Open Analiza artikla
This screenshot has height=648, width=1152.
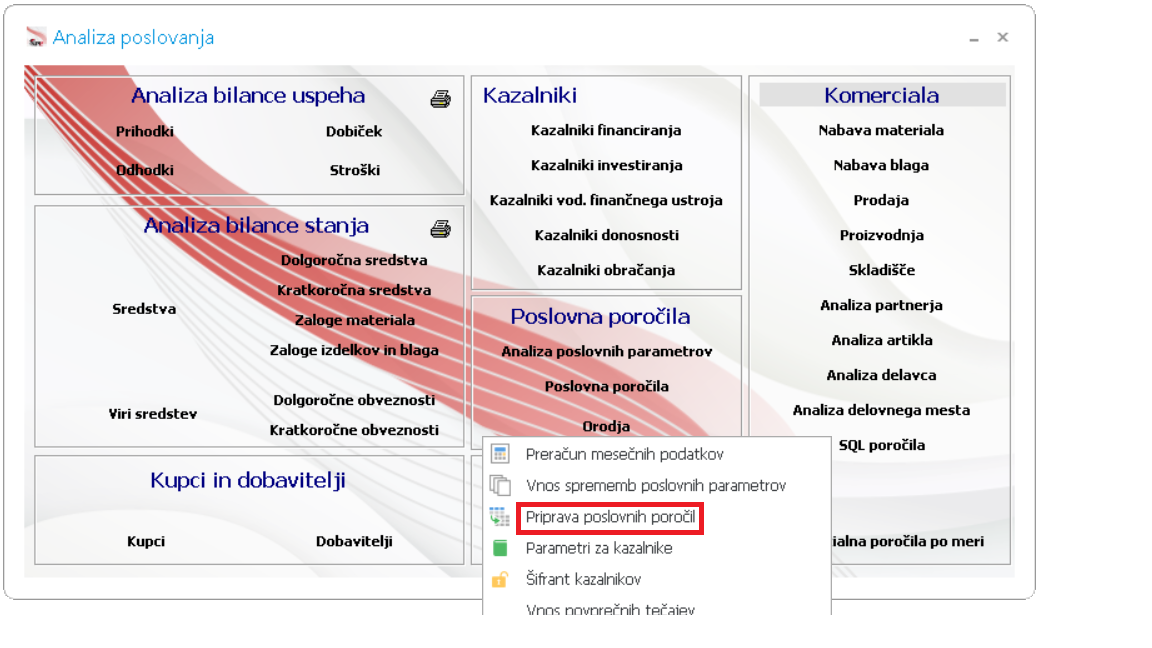point(882,340)
